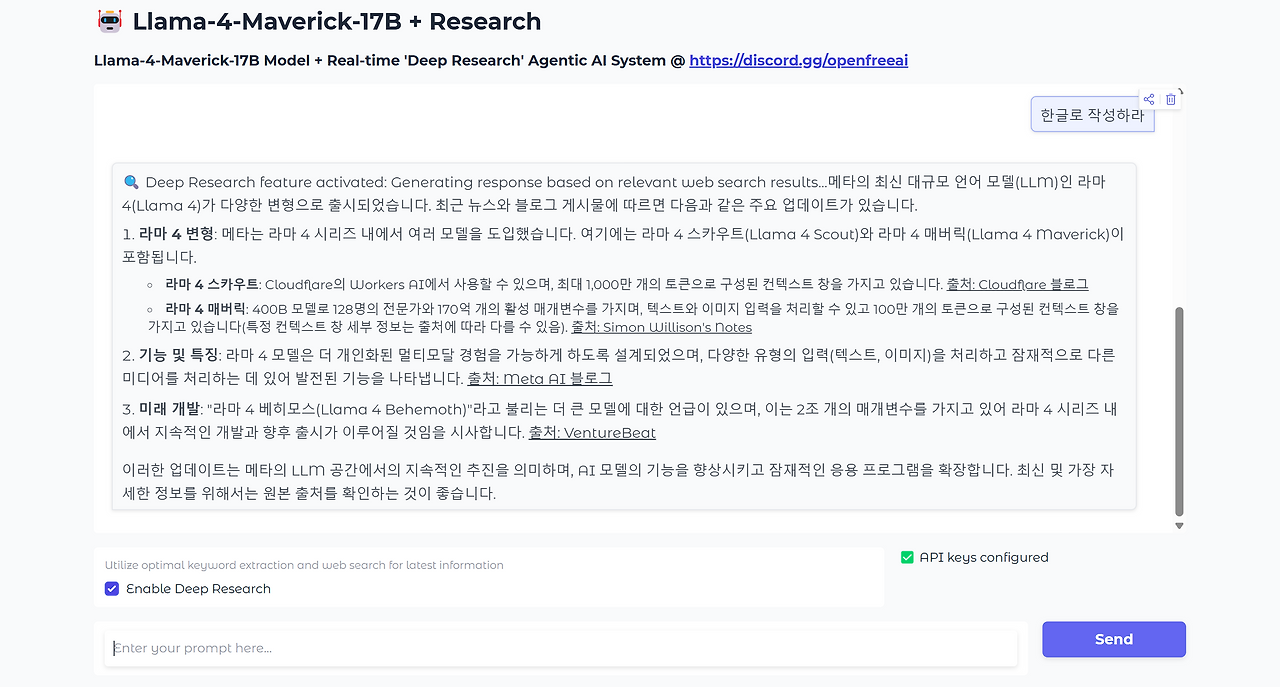The width and height of the screenshot is (1280, 687).
Task: Click the share icon above the response
Action: 1149,99
